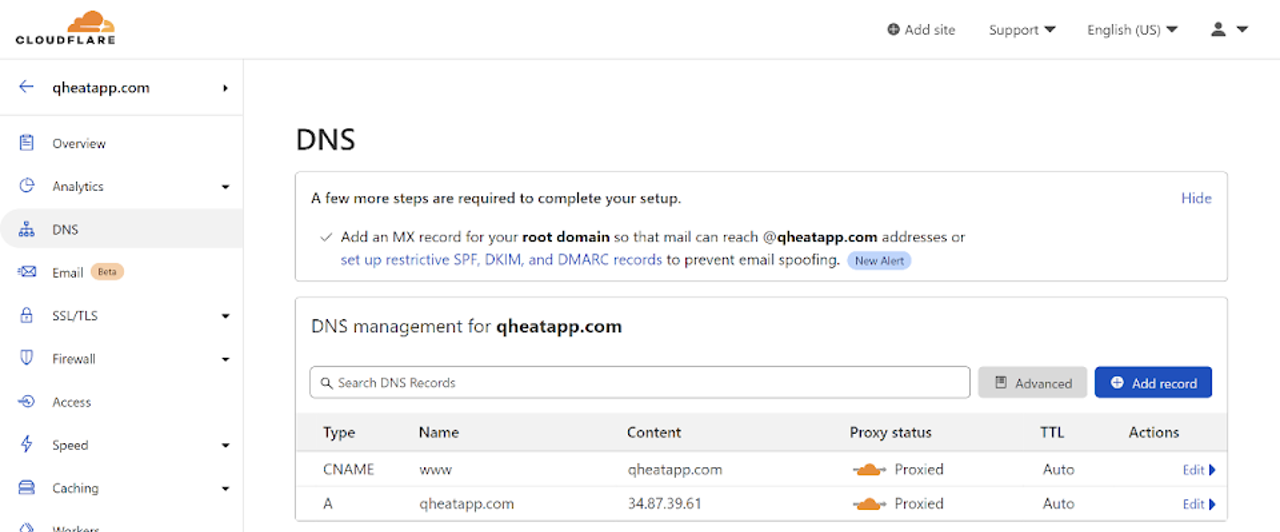The height and width of the screenshot is (532, 1280).
Task: Click the DNS network icon in sidebar
Action: pos(27,229)
